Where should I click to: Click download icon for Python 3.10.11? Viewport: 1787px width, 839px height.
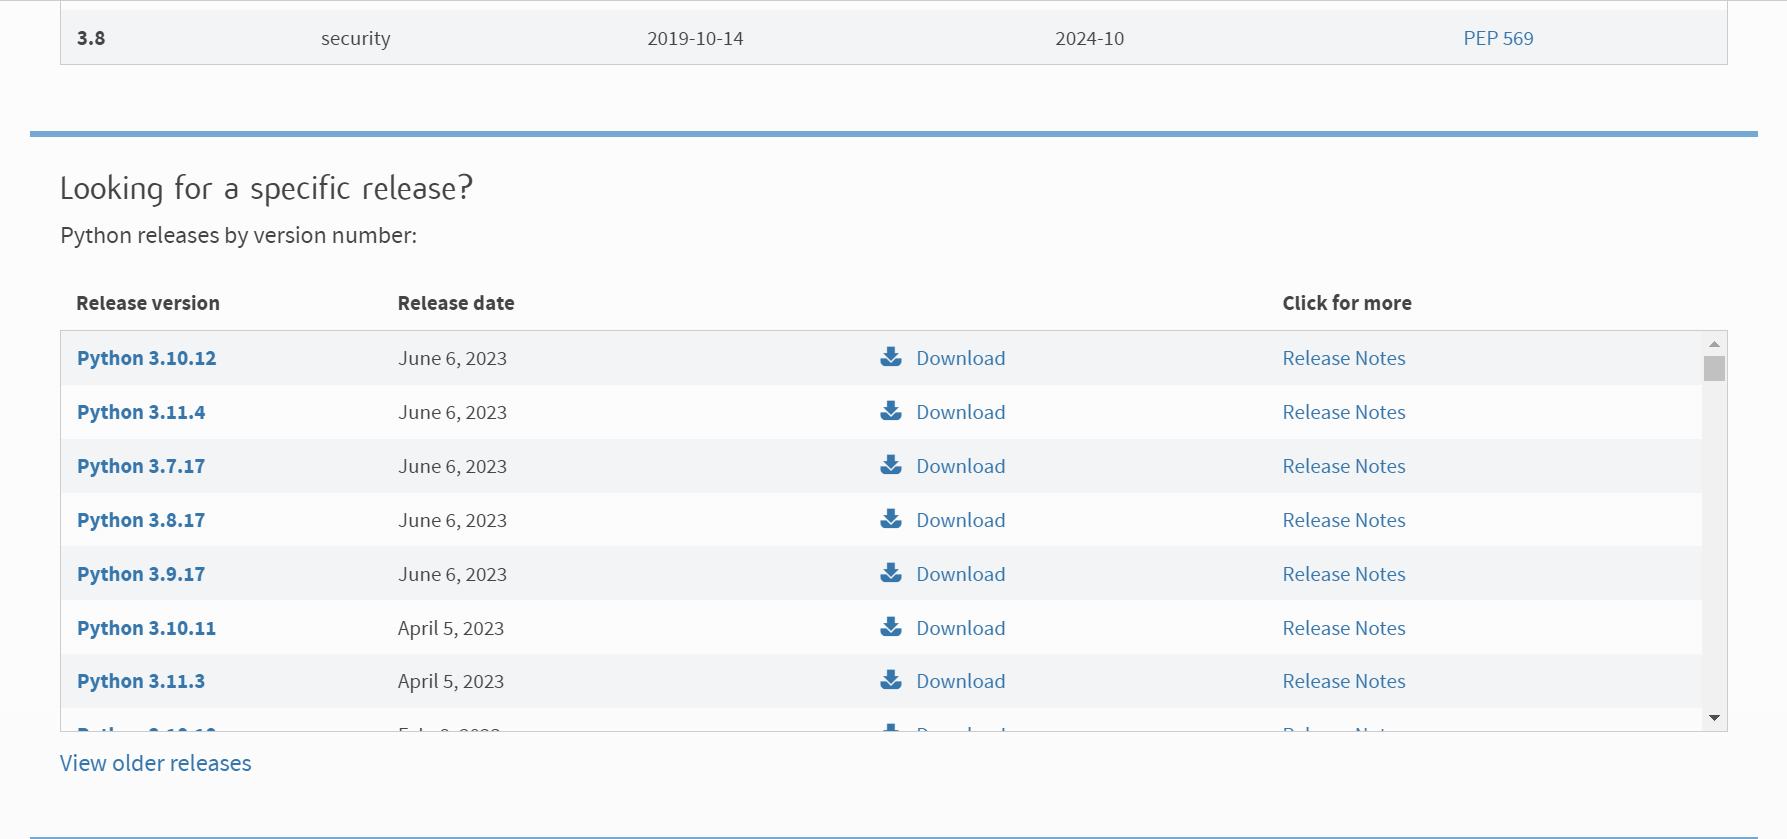pos(891,627)
